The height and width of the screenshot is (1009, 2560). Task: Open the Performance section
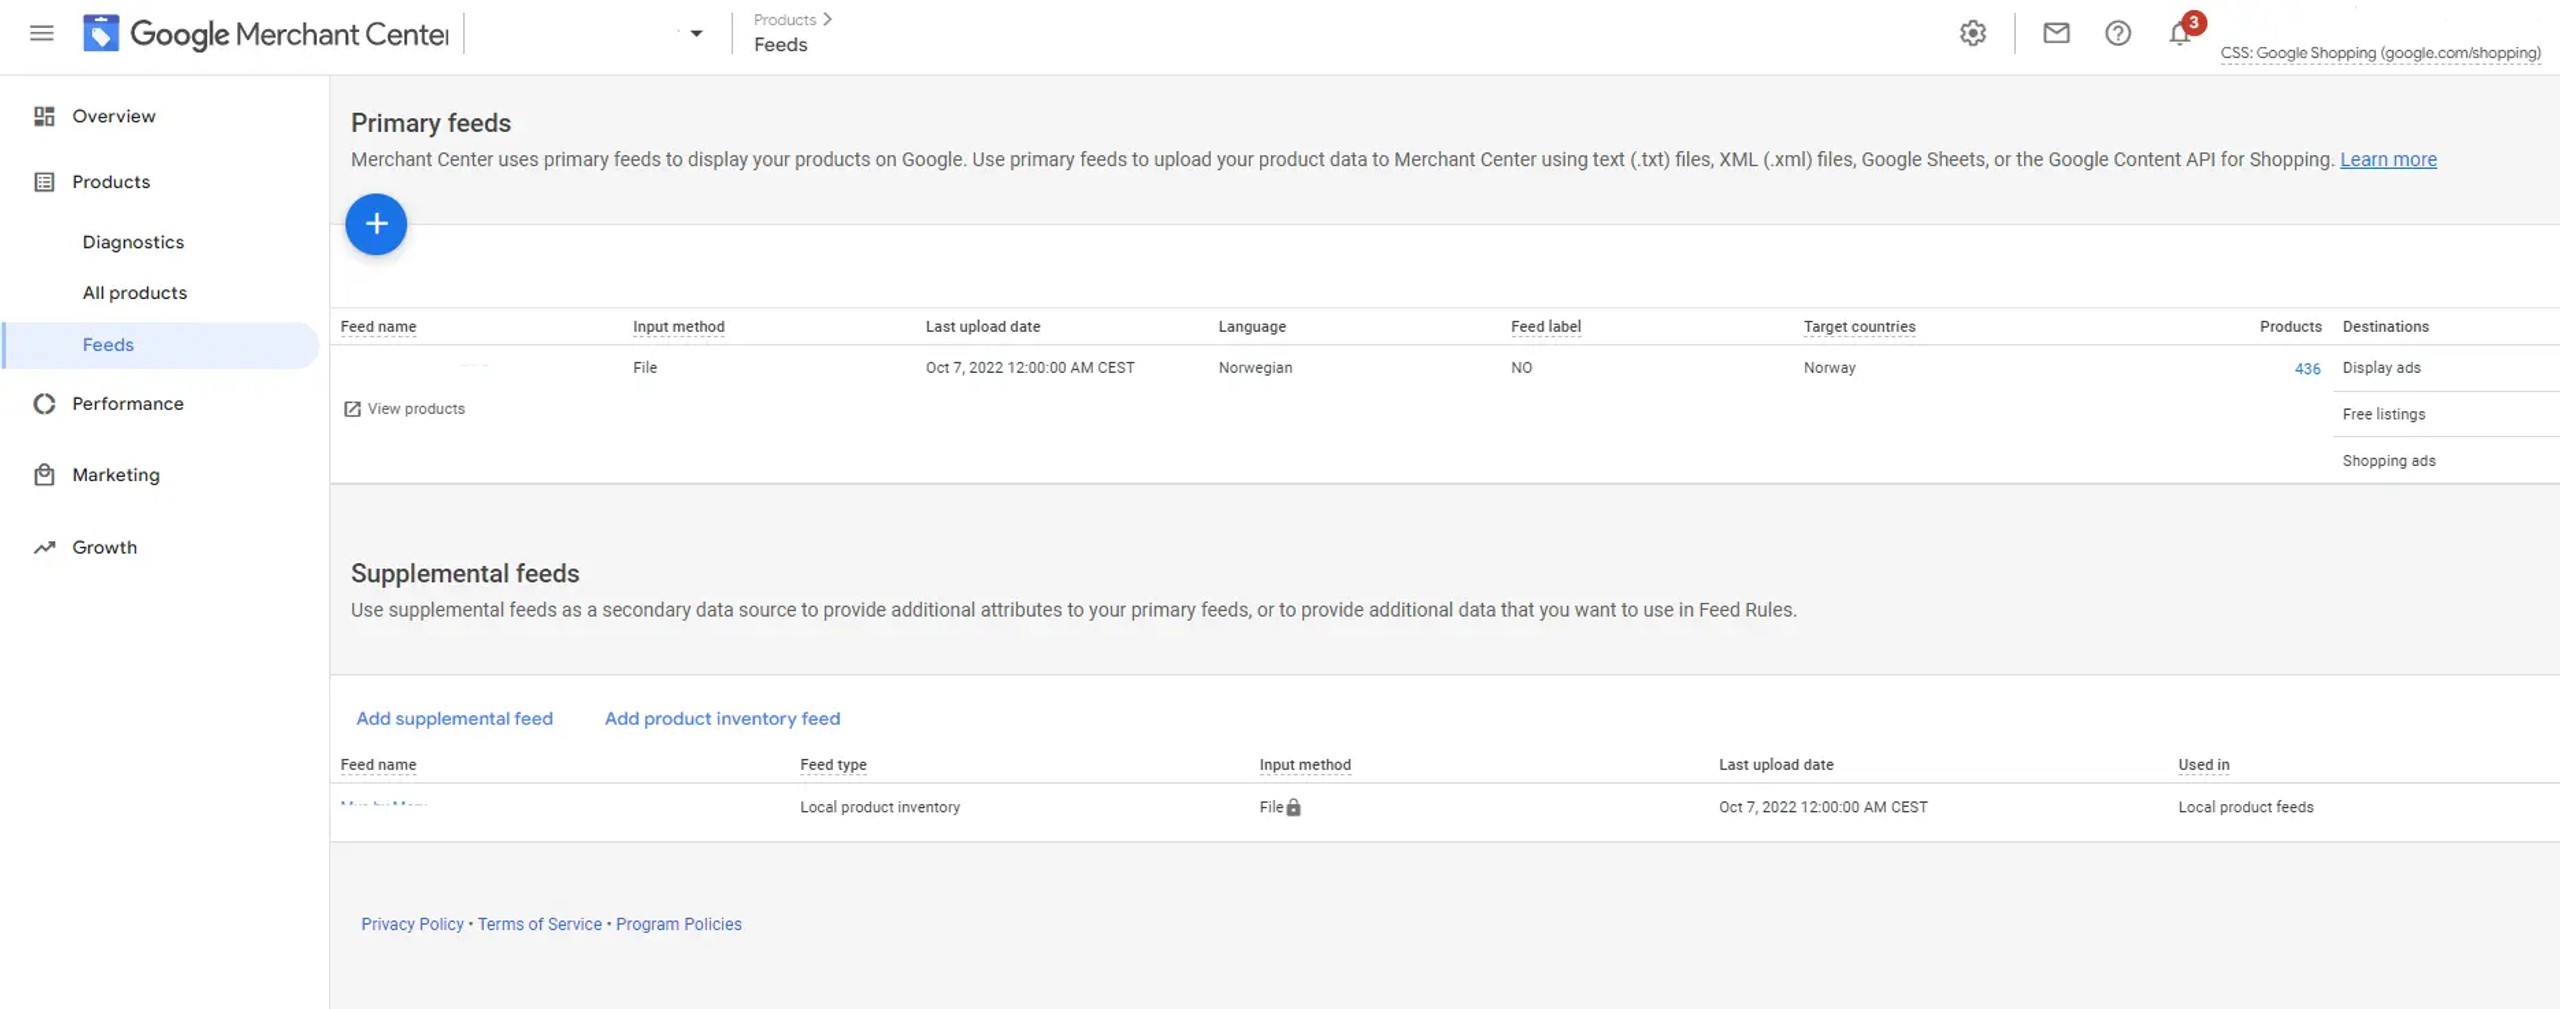click(127, 404)
